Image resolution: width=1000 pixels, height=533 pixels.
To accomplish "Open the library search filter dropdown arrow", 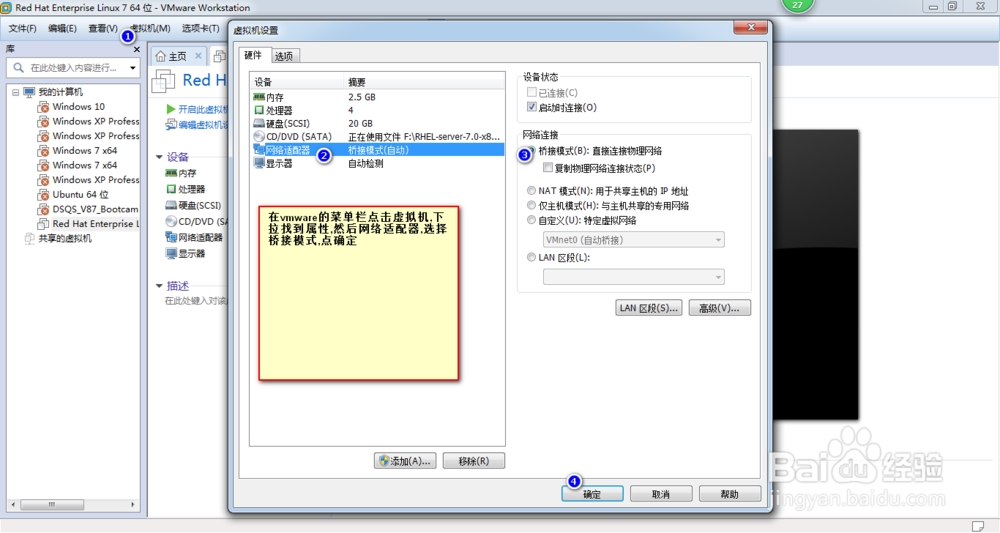I will [x=133, y=68].
